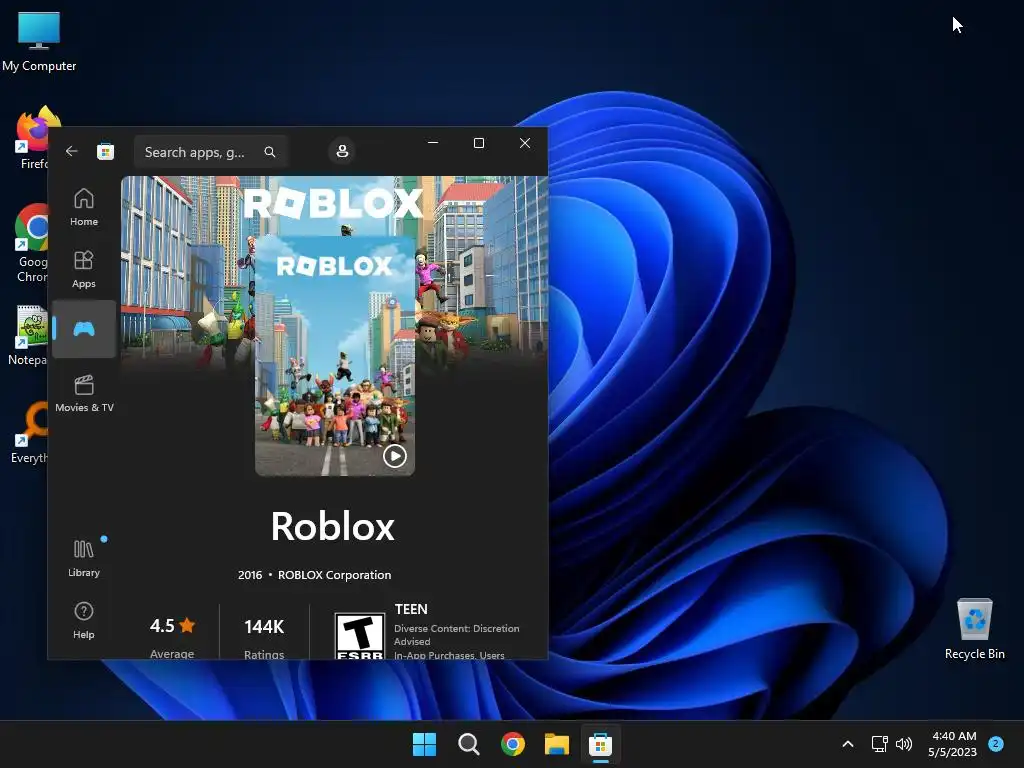Click the volume speaker tray icon
Image resolution: width=1024 pixels, height=768 pixels.
pos(904,744)
